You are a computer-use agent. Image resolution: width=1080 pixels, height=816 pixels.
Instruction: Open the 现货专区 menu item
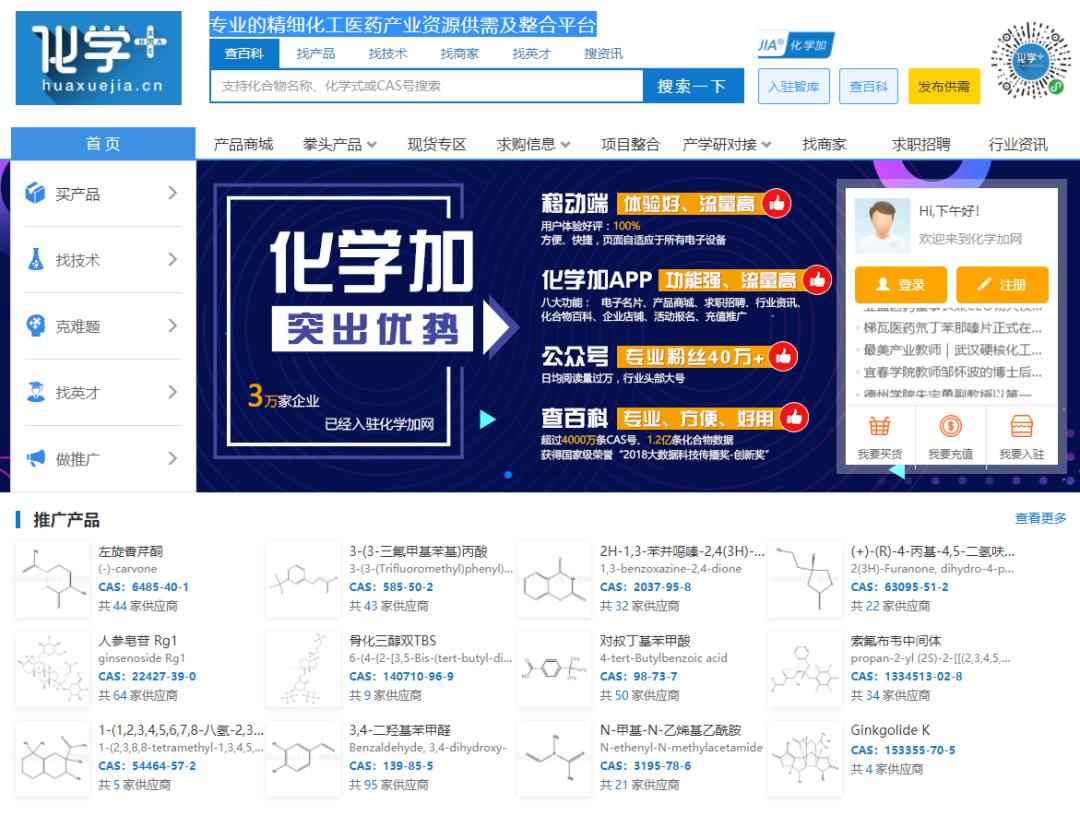[x=437, y=145]
